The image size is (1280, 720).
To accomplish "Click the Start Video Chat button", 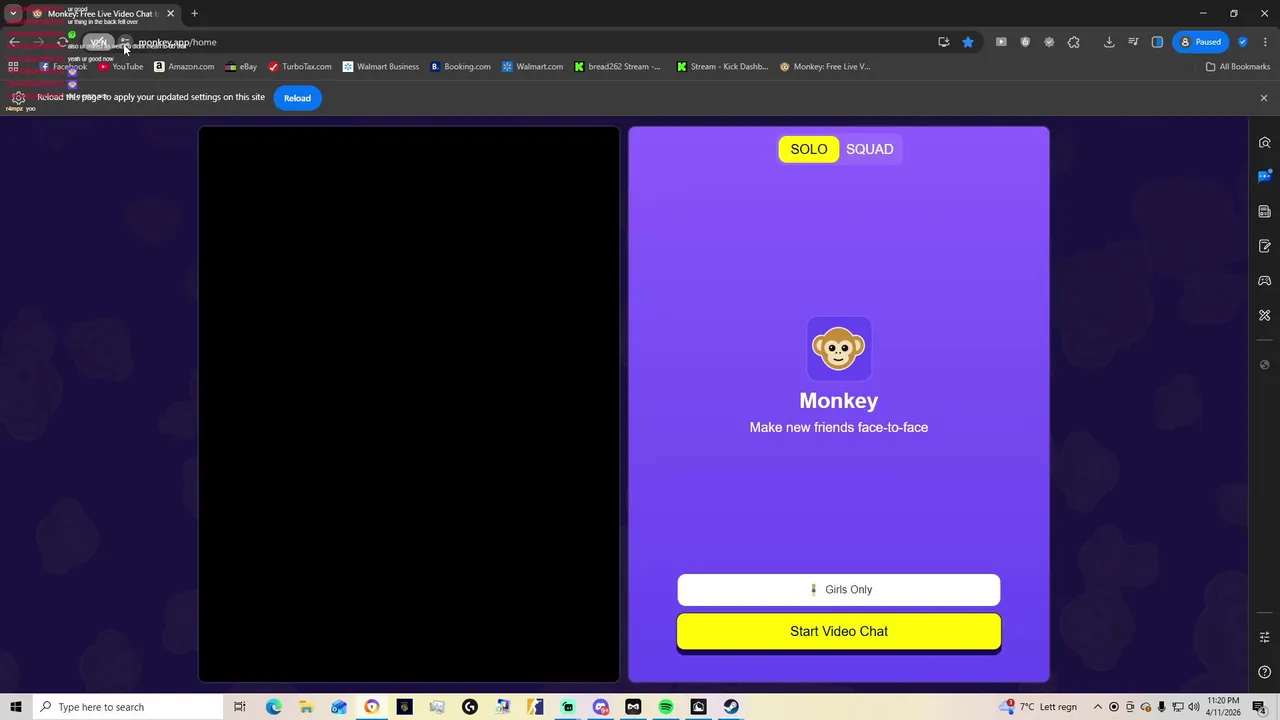I will click(838, 631).
